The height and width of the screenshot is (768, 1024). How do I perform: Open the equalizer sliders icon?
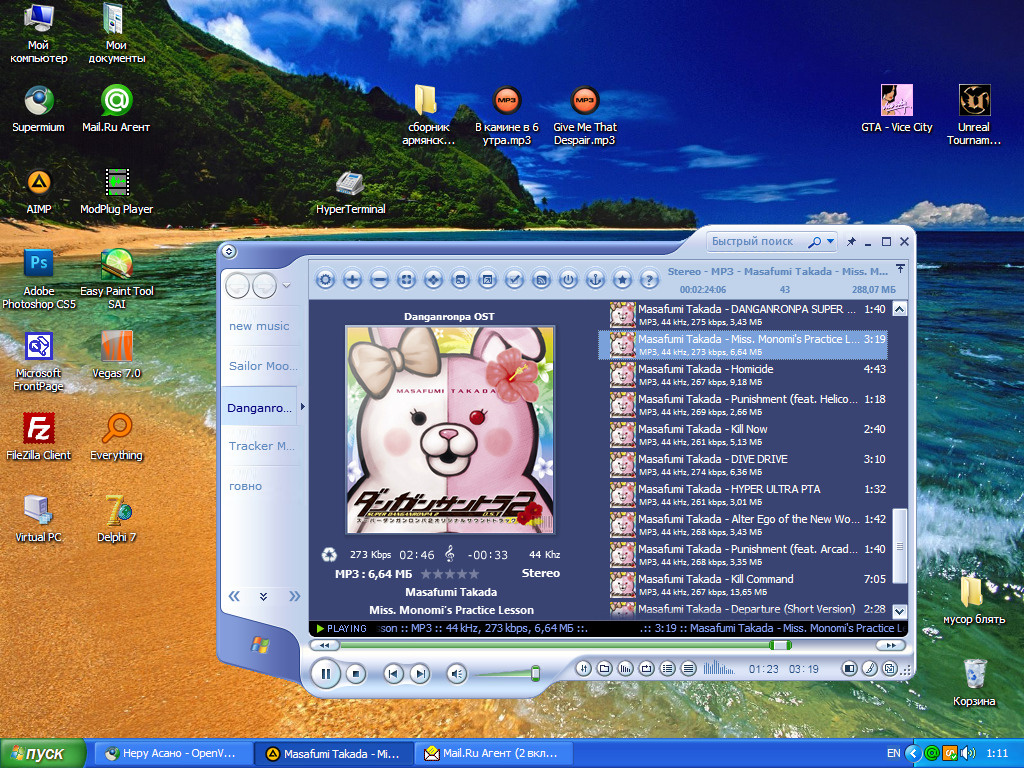584,668
